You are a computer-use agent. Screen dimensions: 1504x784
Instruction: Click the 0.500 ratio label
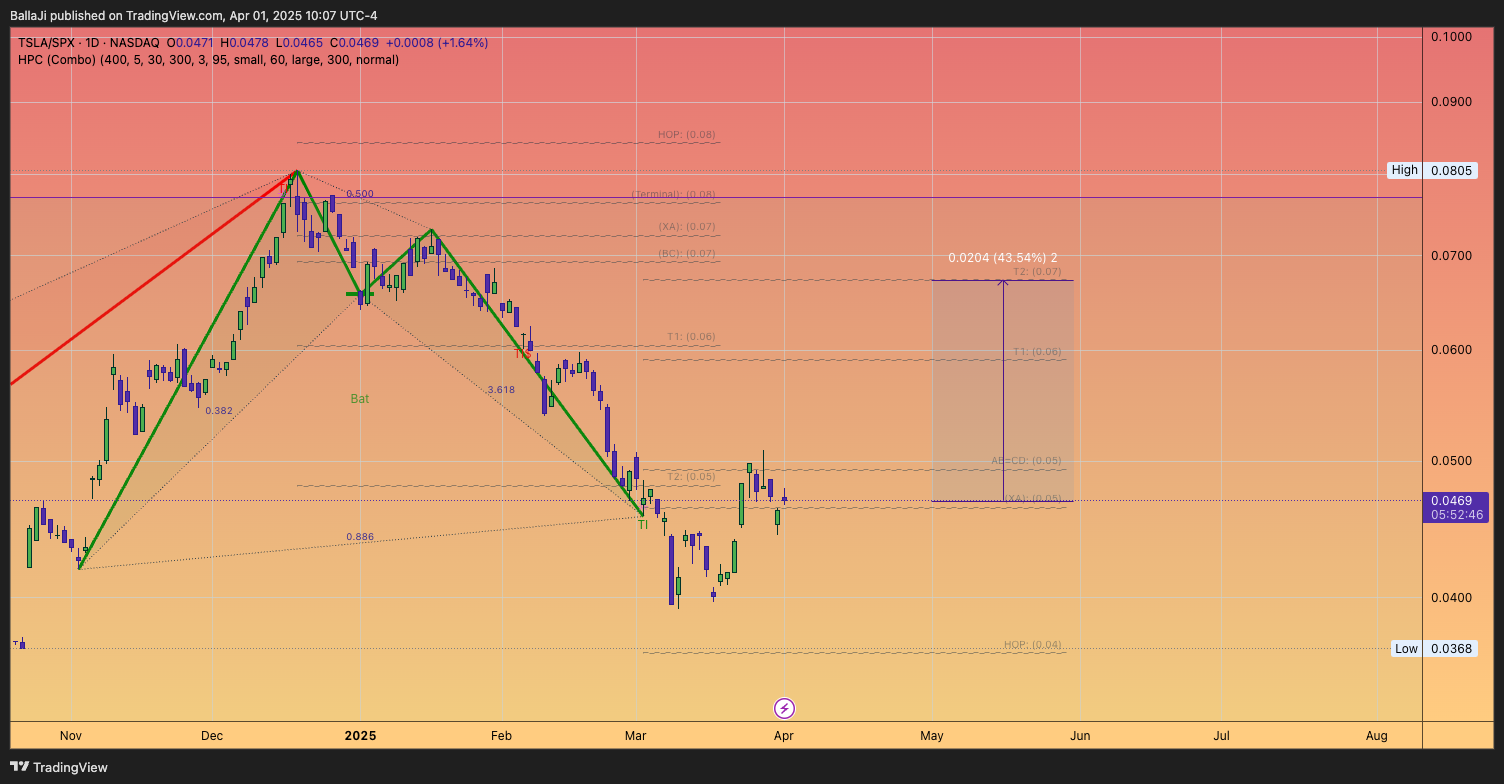360,194
